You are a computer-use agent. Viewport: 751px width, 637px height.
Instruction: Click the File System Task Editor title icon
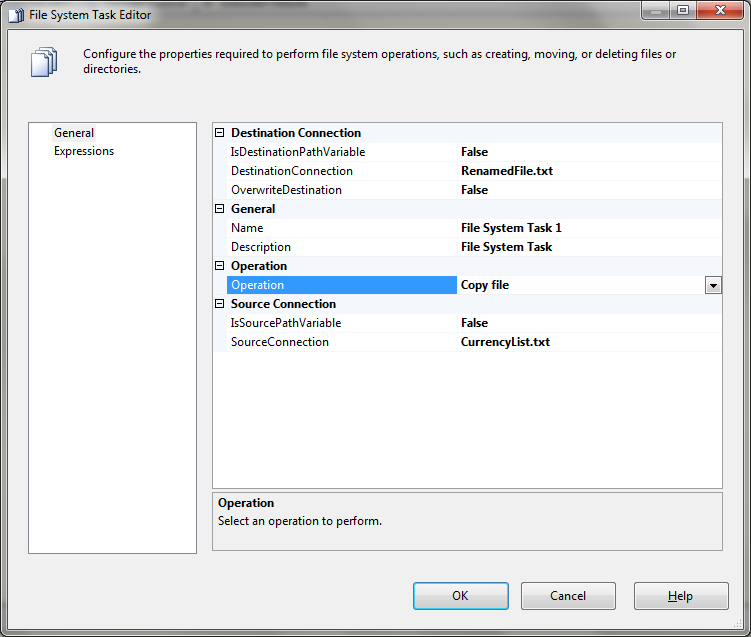(16, 15)
